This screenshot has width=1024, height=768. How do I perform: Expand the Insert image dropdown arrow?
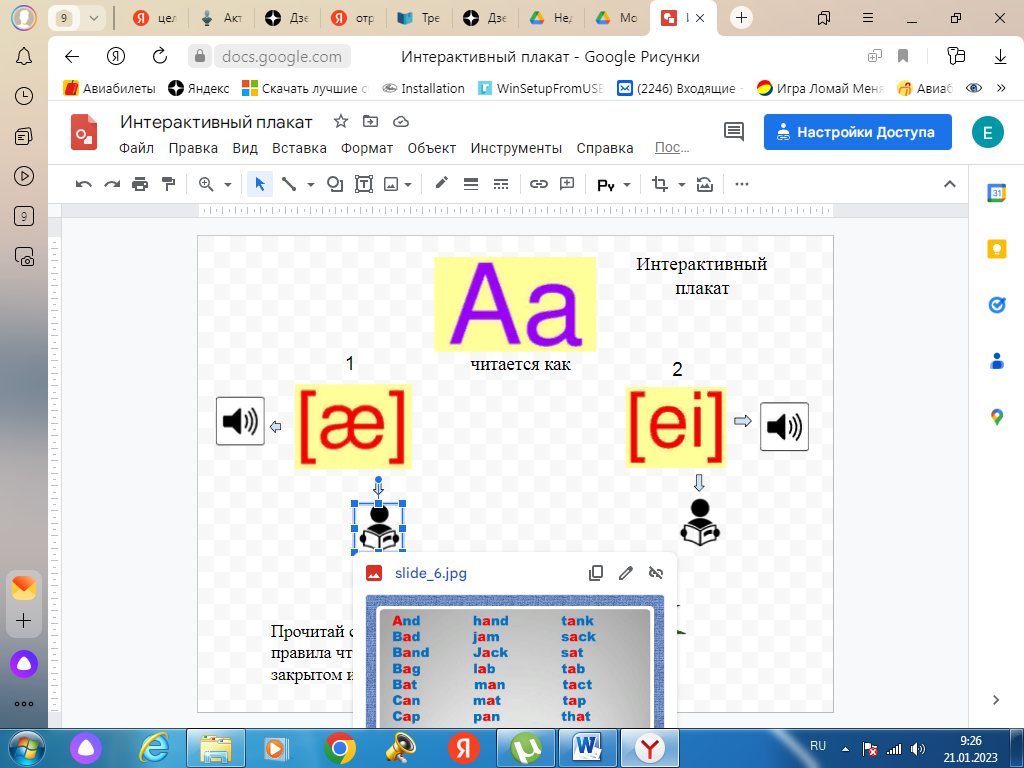click(410, 185)
